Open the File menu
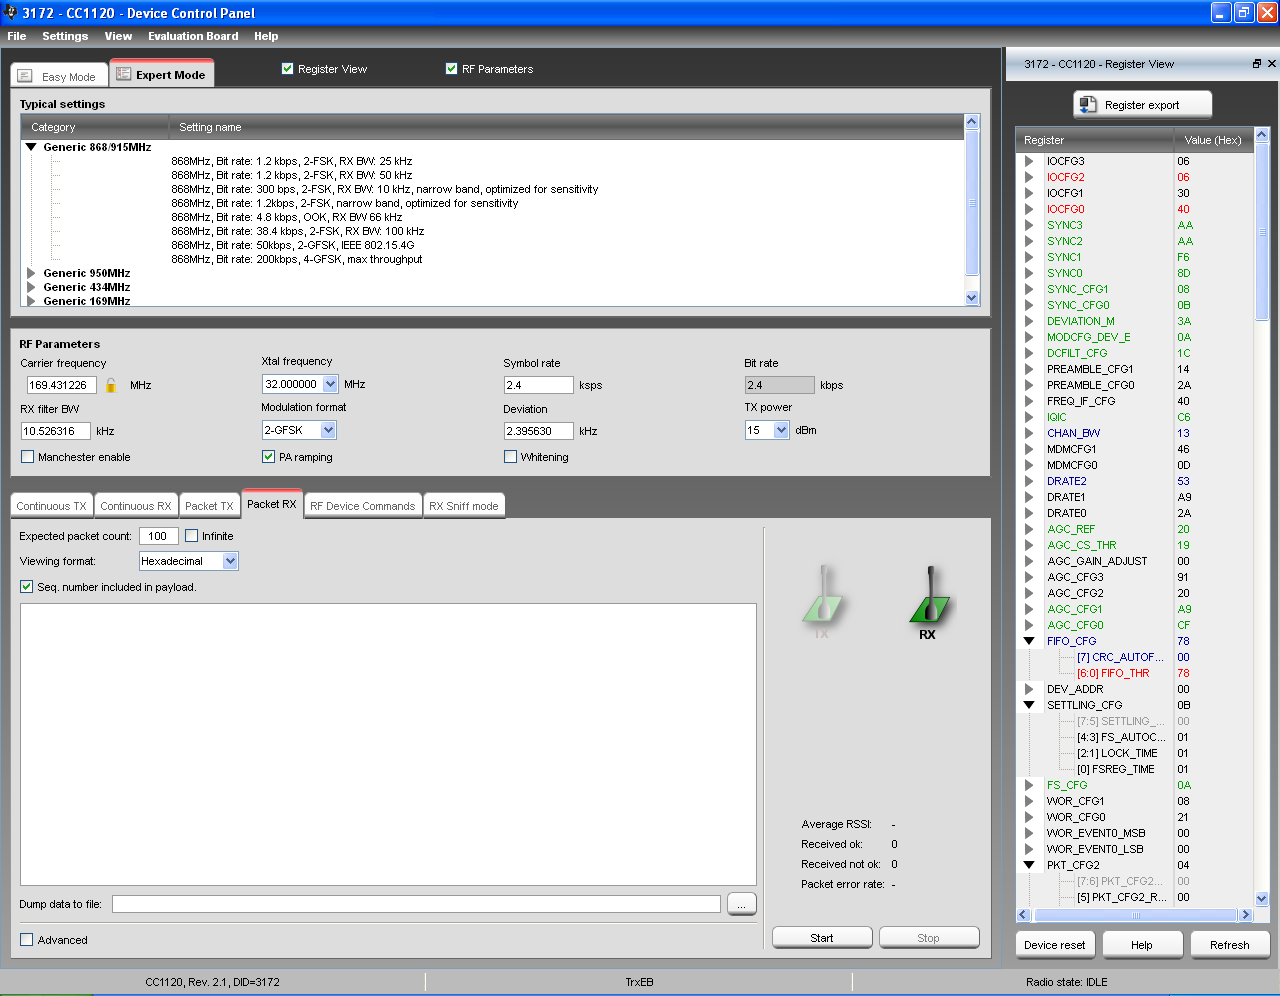The image size is (1280, 996). click(17, 36)
